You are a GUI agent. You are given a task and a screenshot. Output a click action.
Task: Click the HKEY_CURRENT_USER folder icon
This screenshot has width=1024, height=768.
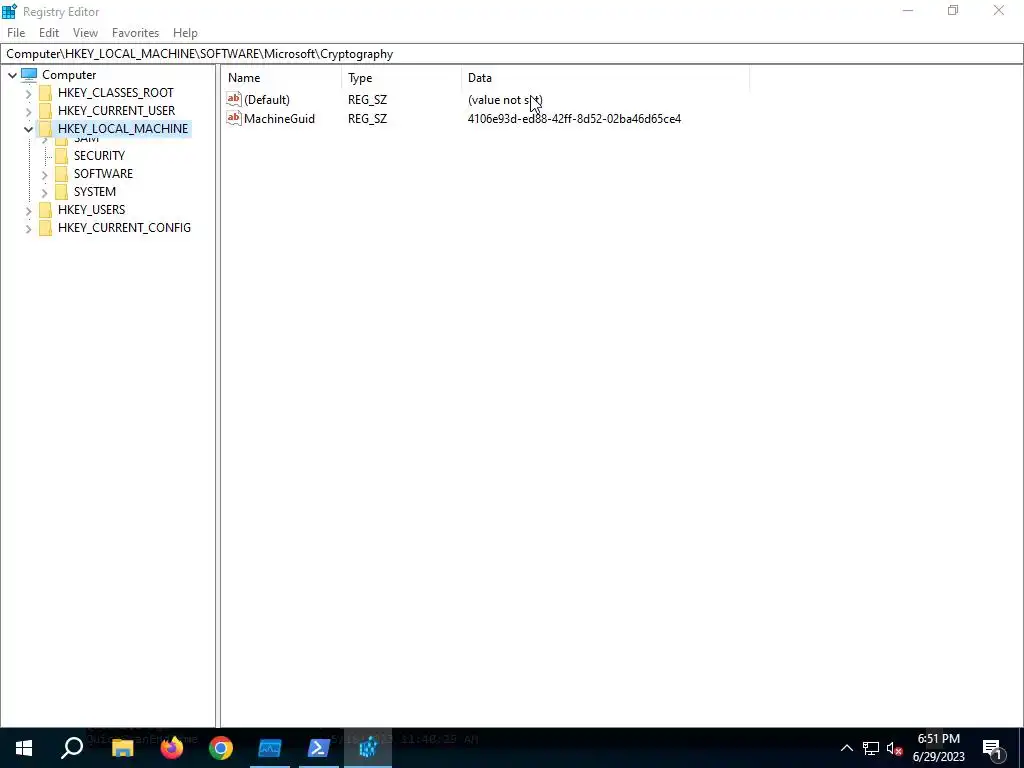46,110
